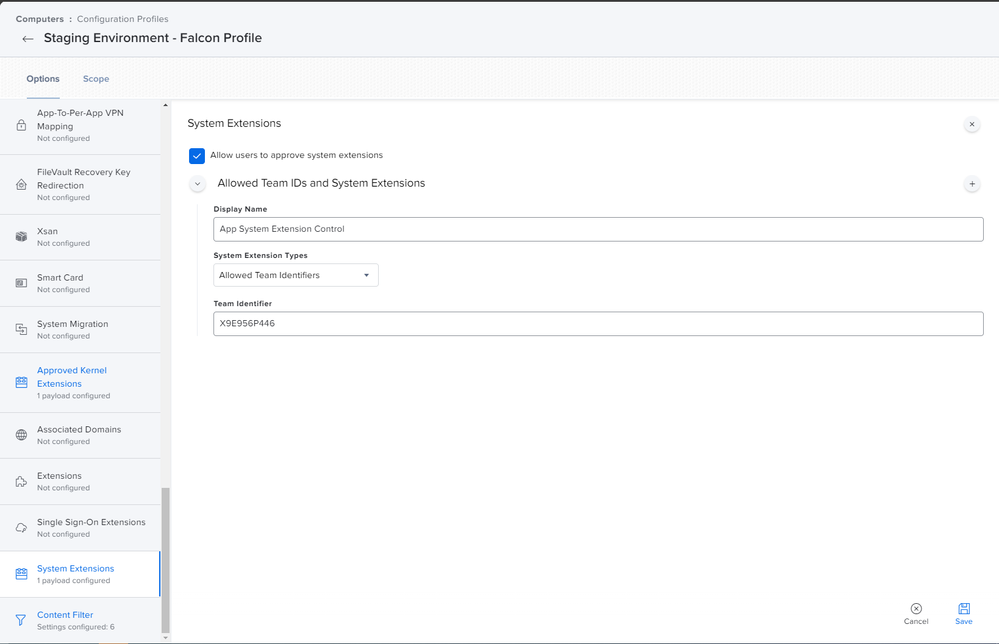Click the Single Sign-On Extensions cloud icon

point(21,527)
